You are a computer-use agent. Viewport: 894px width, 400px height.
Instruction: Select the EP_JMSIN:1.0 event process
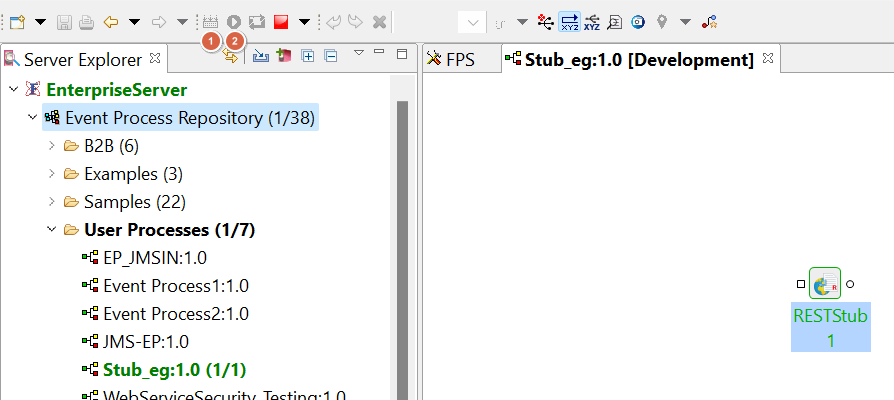tap(155, 257)
